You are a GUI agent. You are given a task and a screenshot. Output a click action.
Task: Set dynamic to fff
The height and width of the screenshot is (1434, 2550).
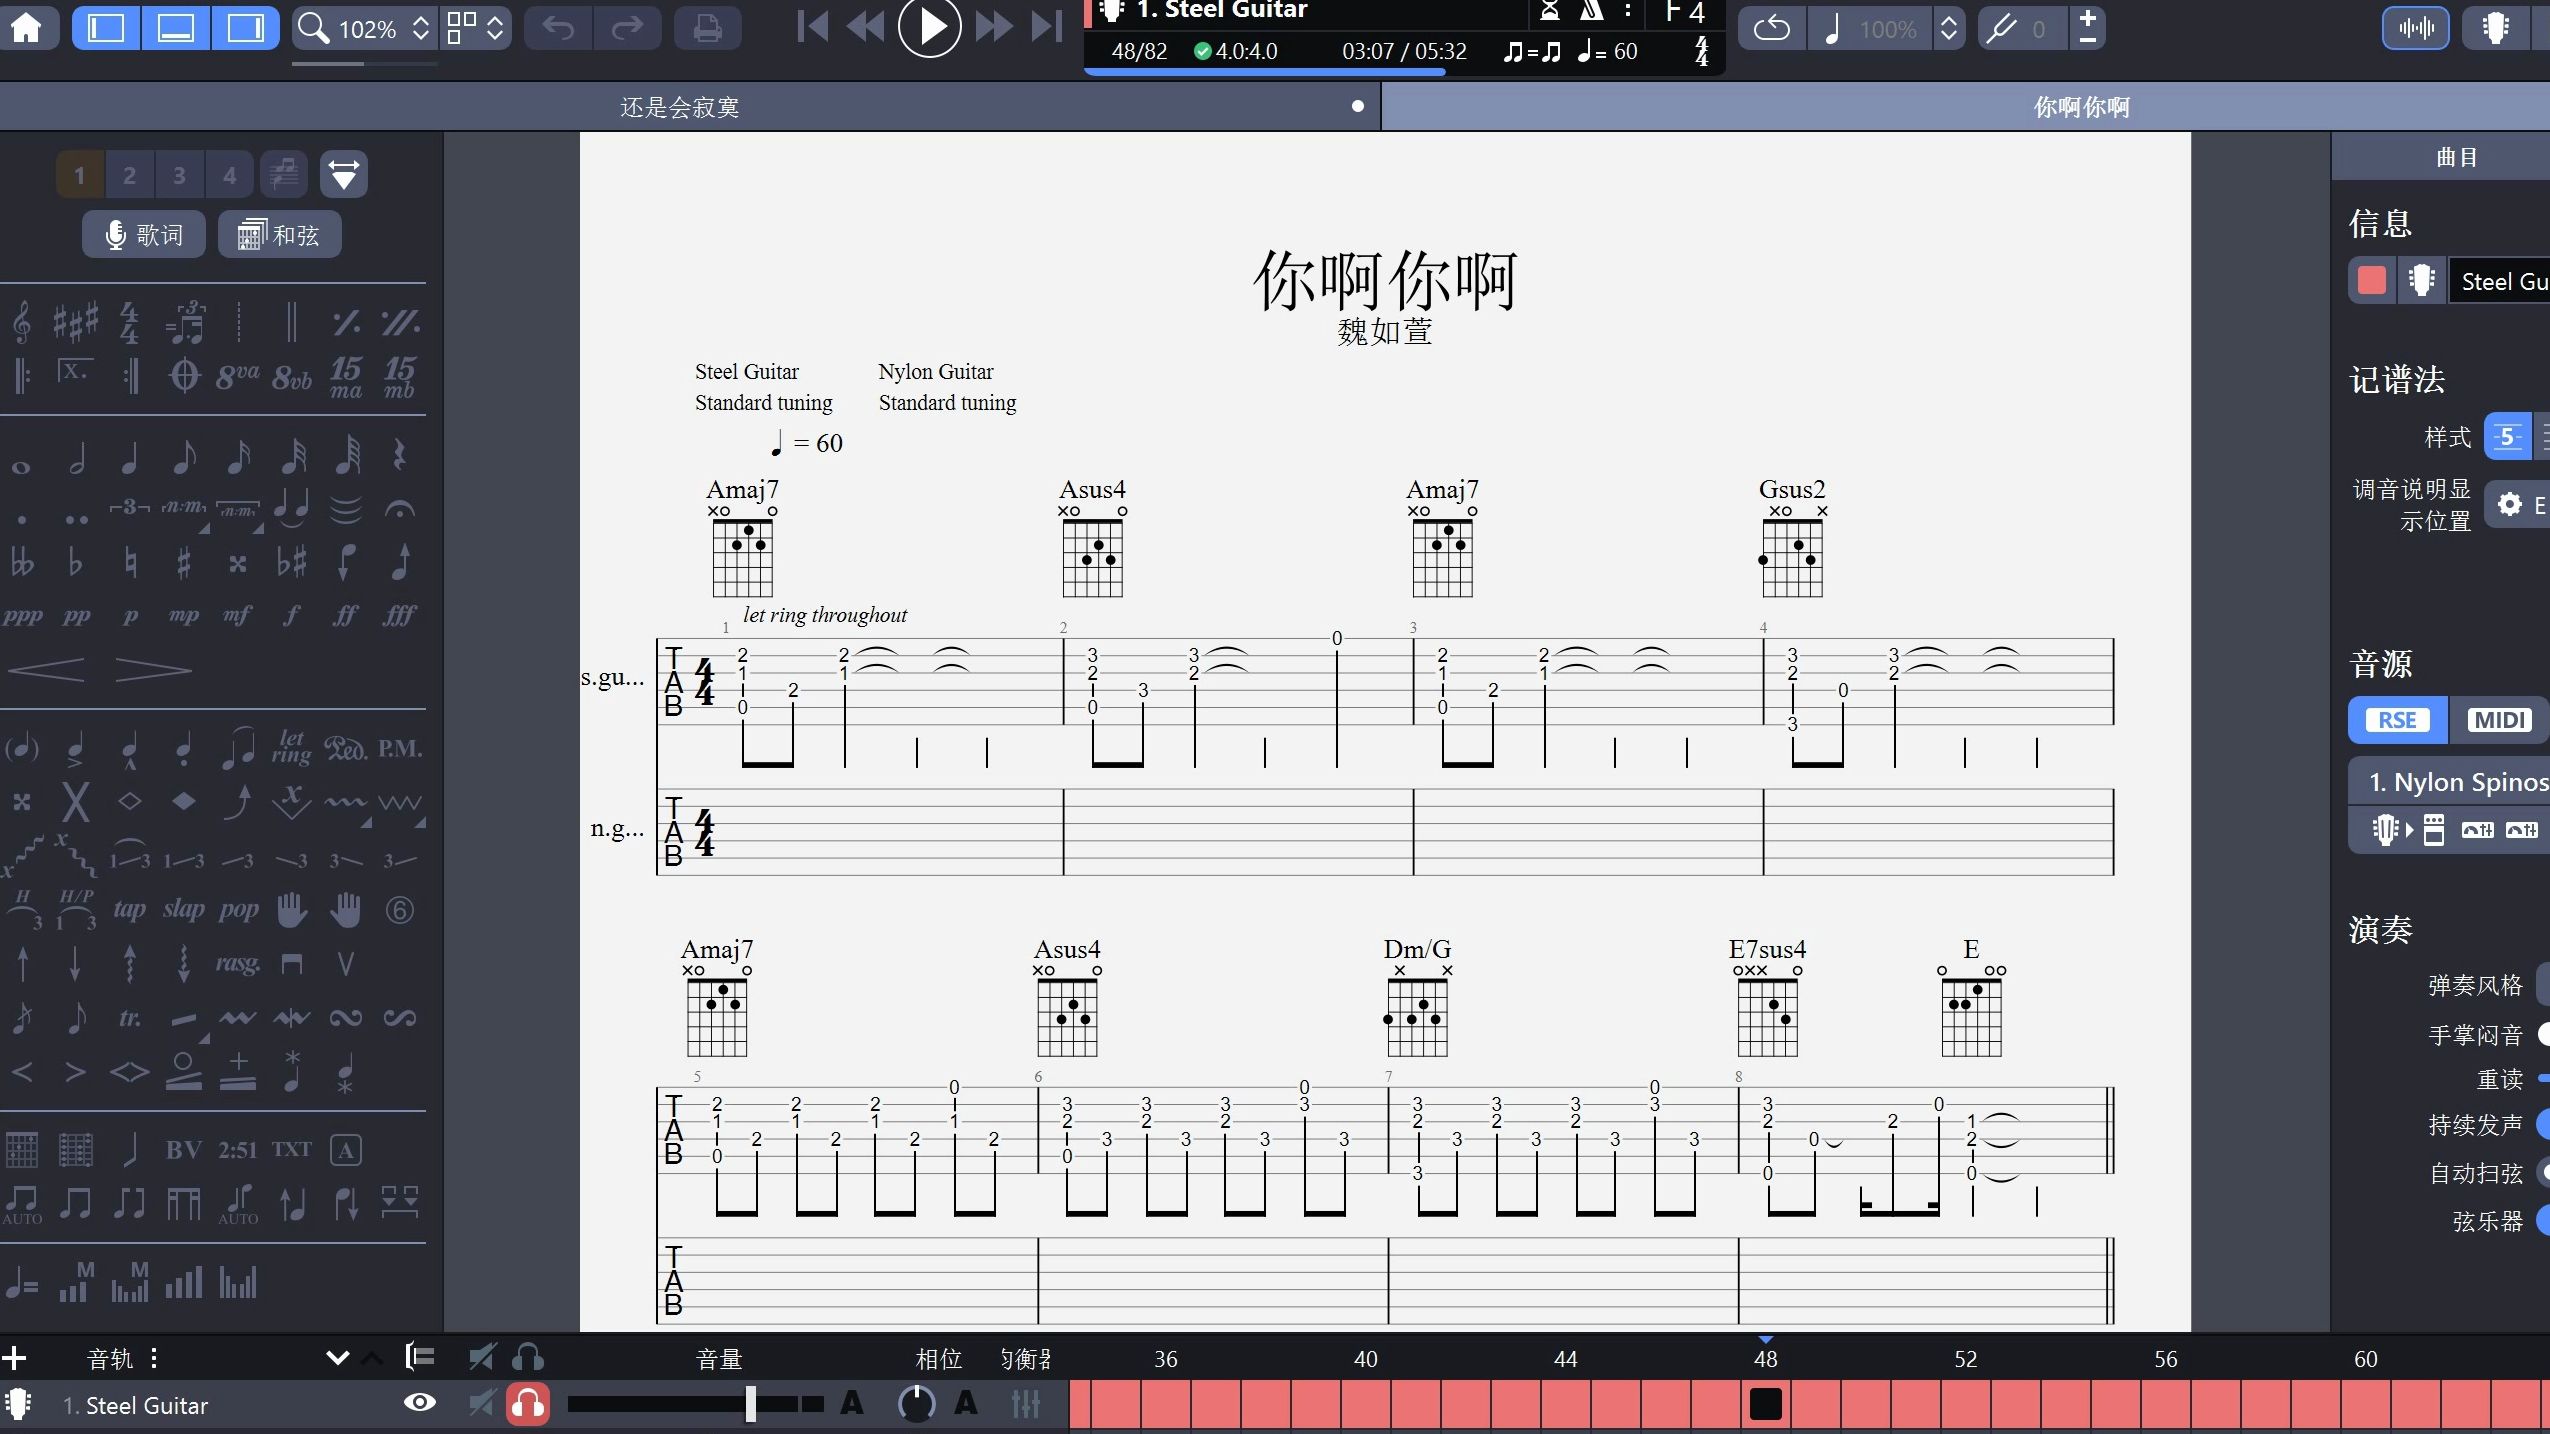(400, 616)
